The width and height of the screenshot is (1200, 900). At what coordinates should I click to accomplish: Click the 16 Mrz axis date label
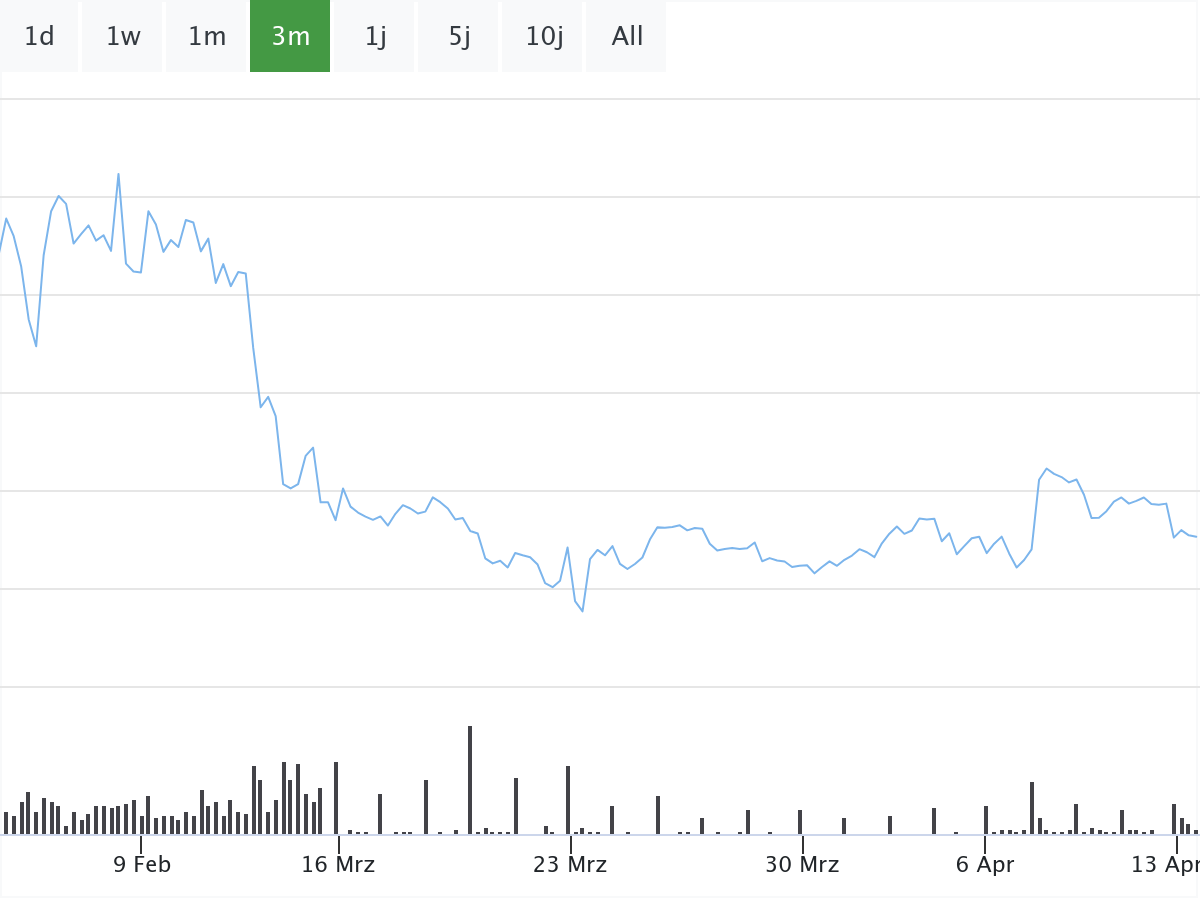(x=338, y=865)
